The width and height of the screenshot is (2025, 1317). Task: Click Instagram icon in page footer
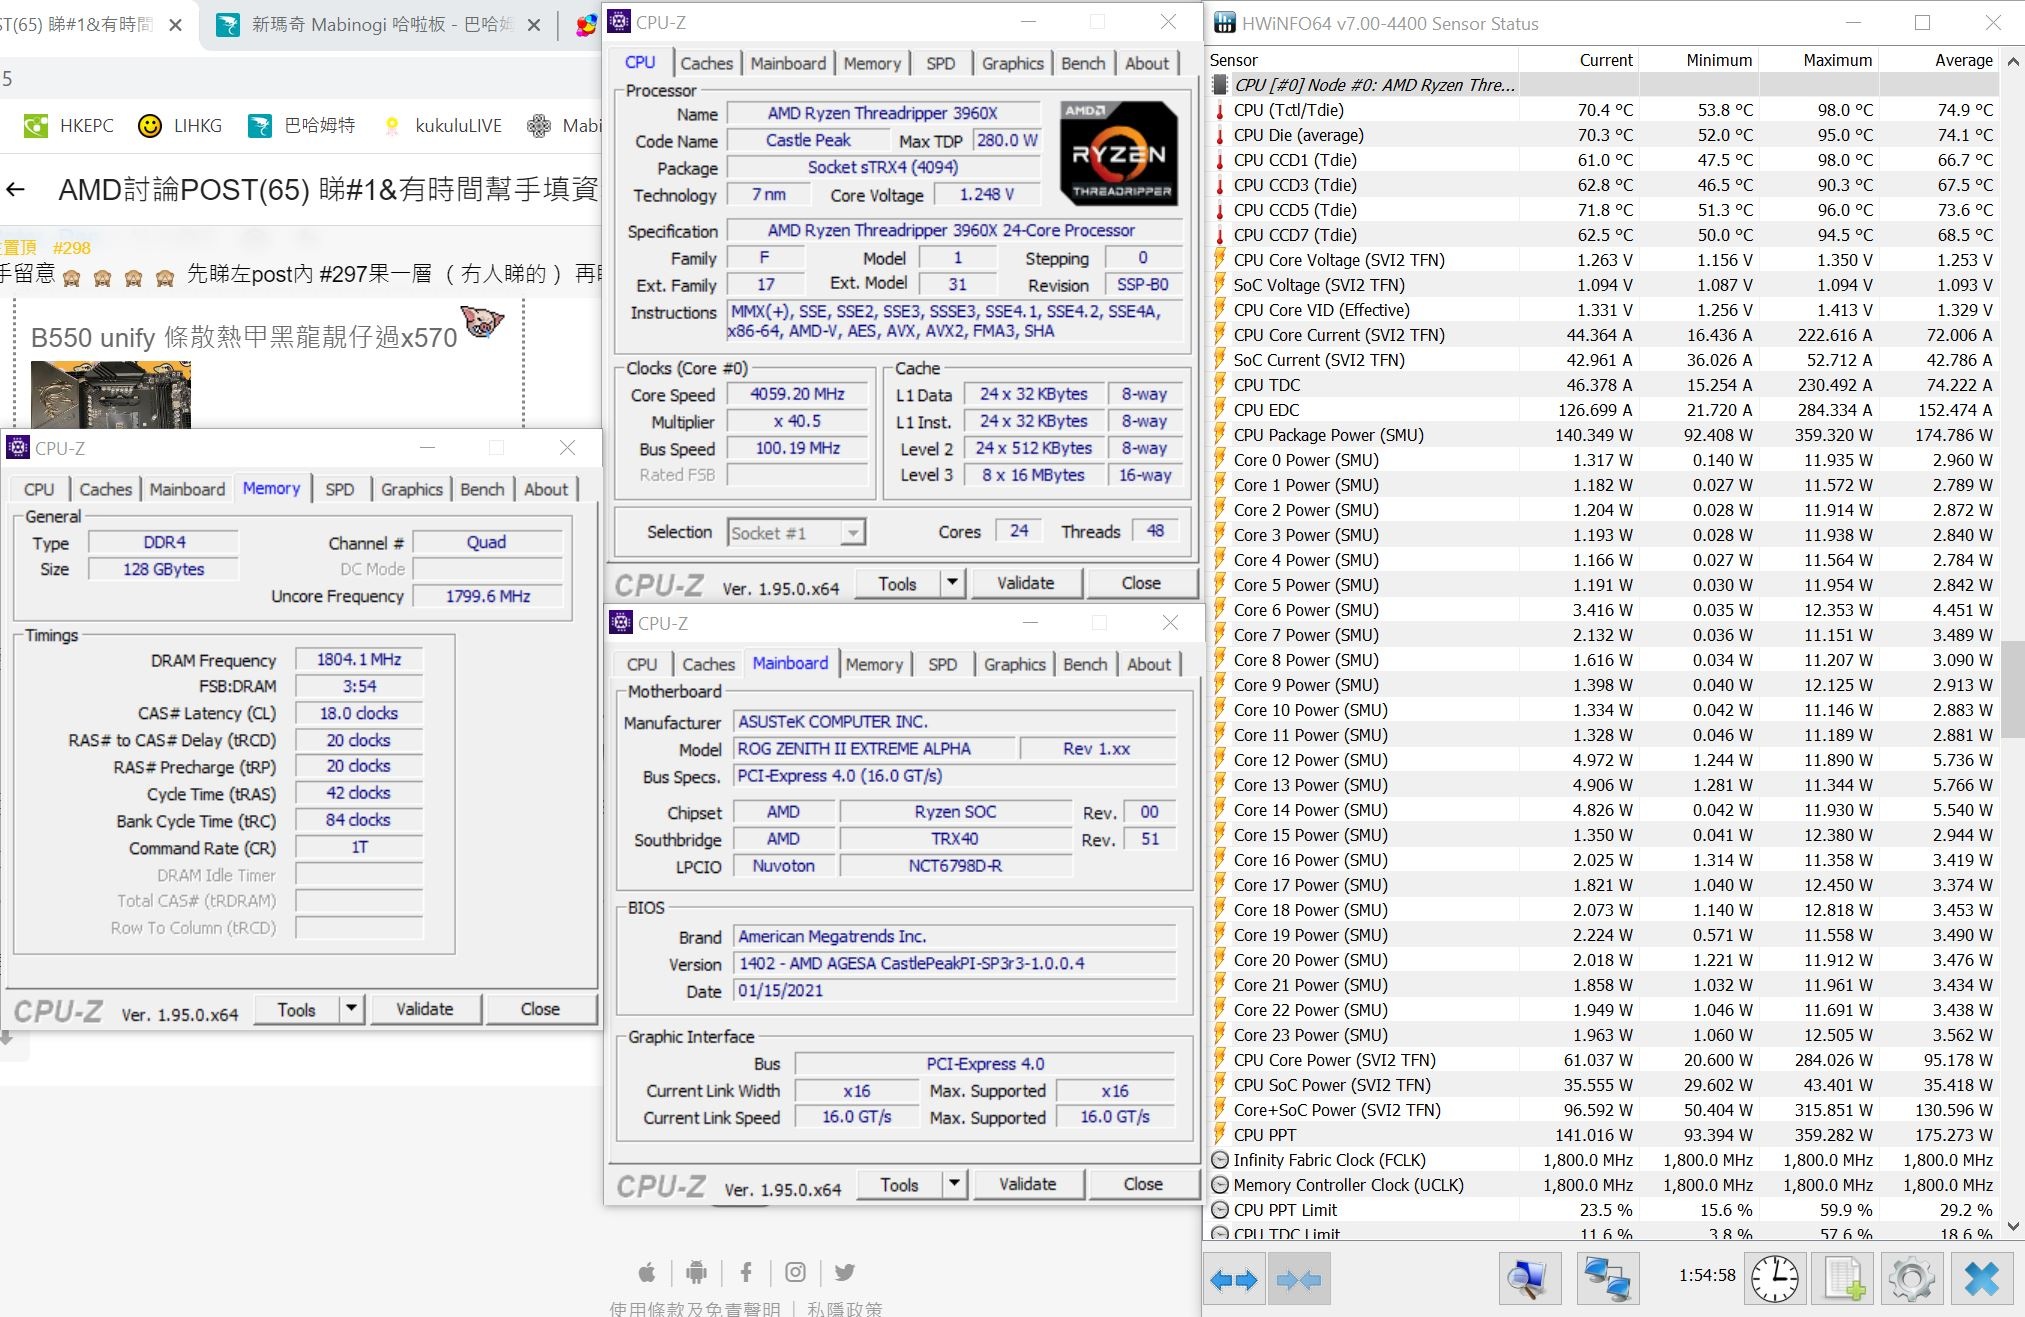pyautogui.click(x=795, y=1272)
